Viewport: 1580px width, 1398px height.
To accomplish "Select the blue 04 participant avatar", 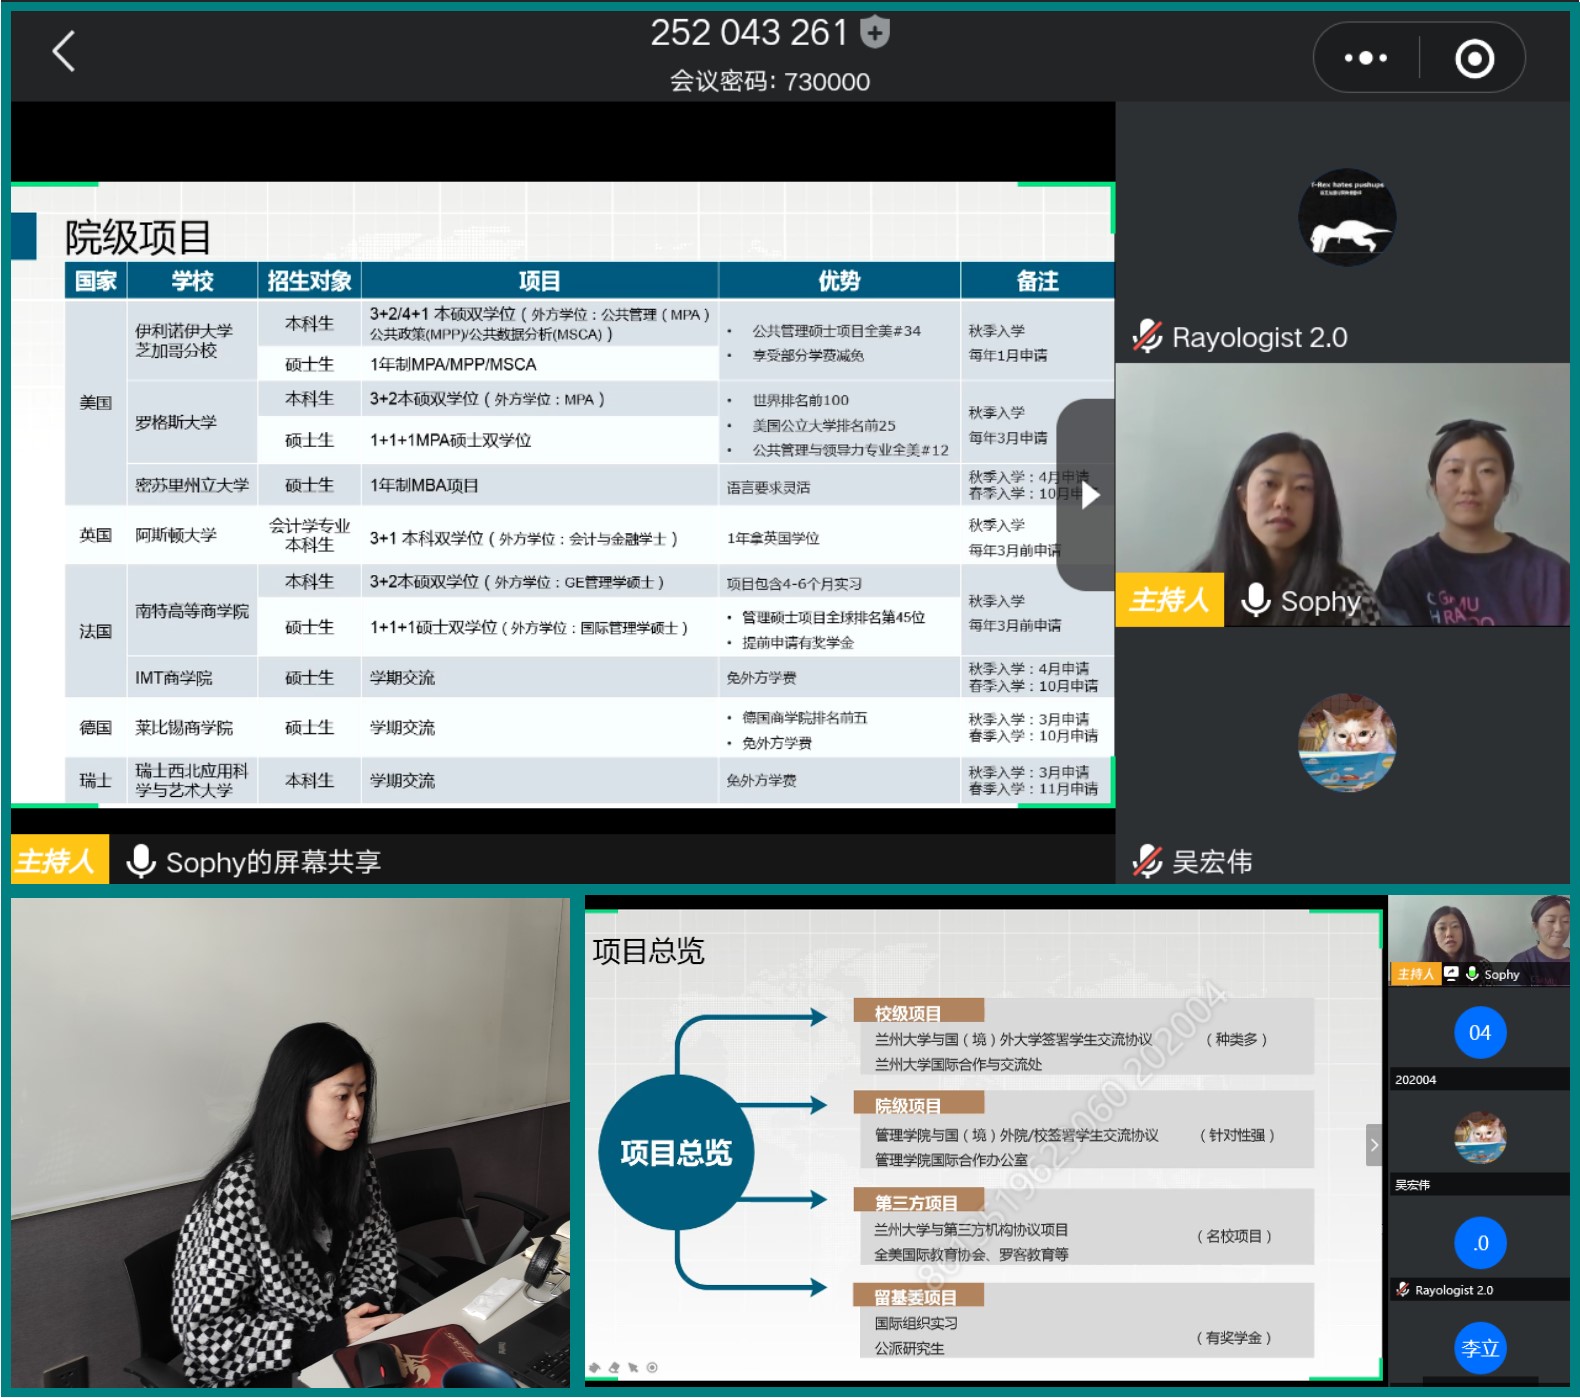I will [1479, 1033].
